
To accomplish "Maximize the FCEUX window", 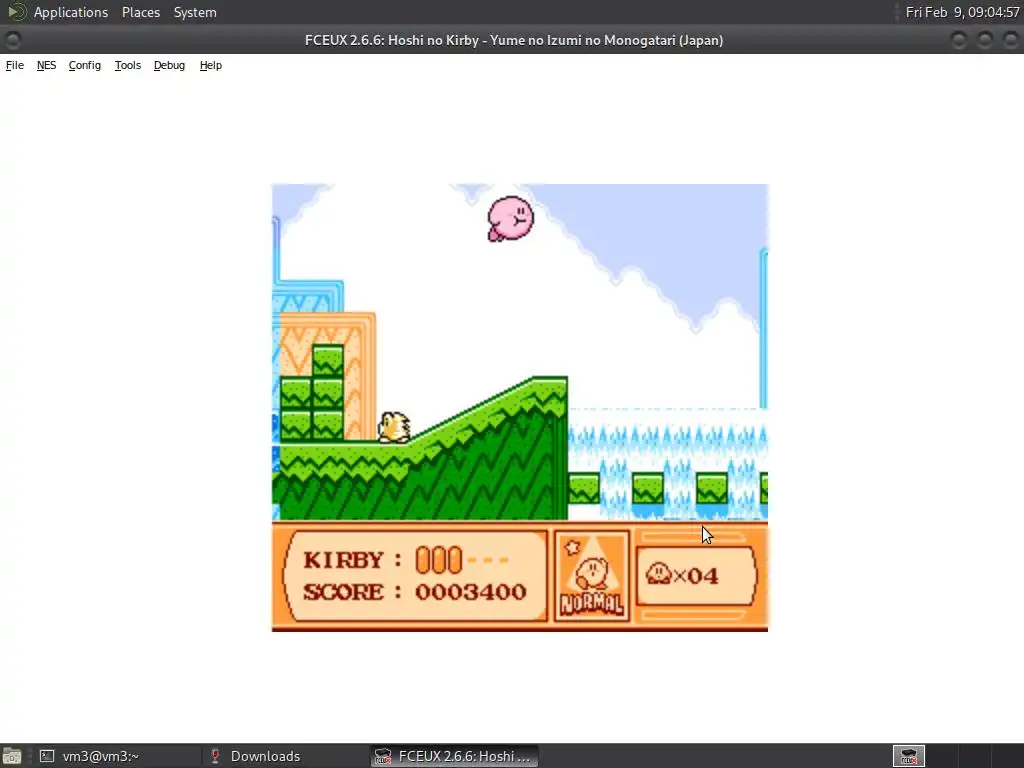I will coord(985,40).
